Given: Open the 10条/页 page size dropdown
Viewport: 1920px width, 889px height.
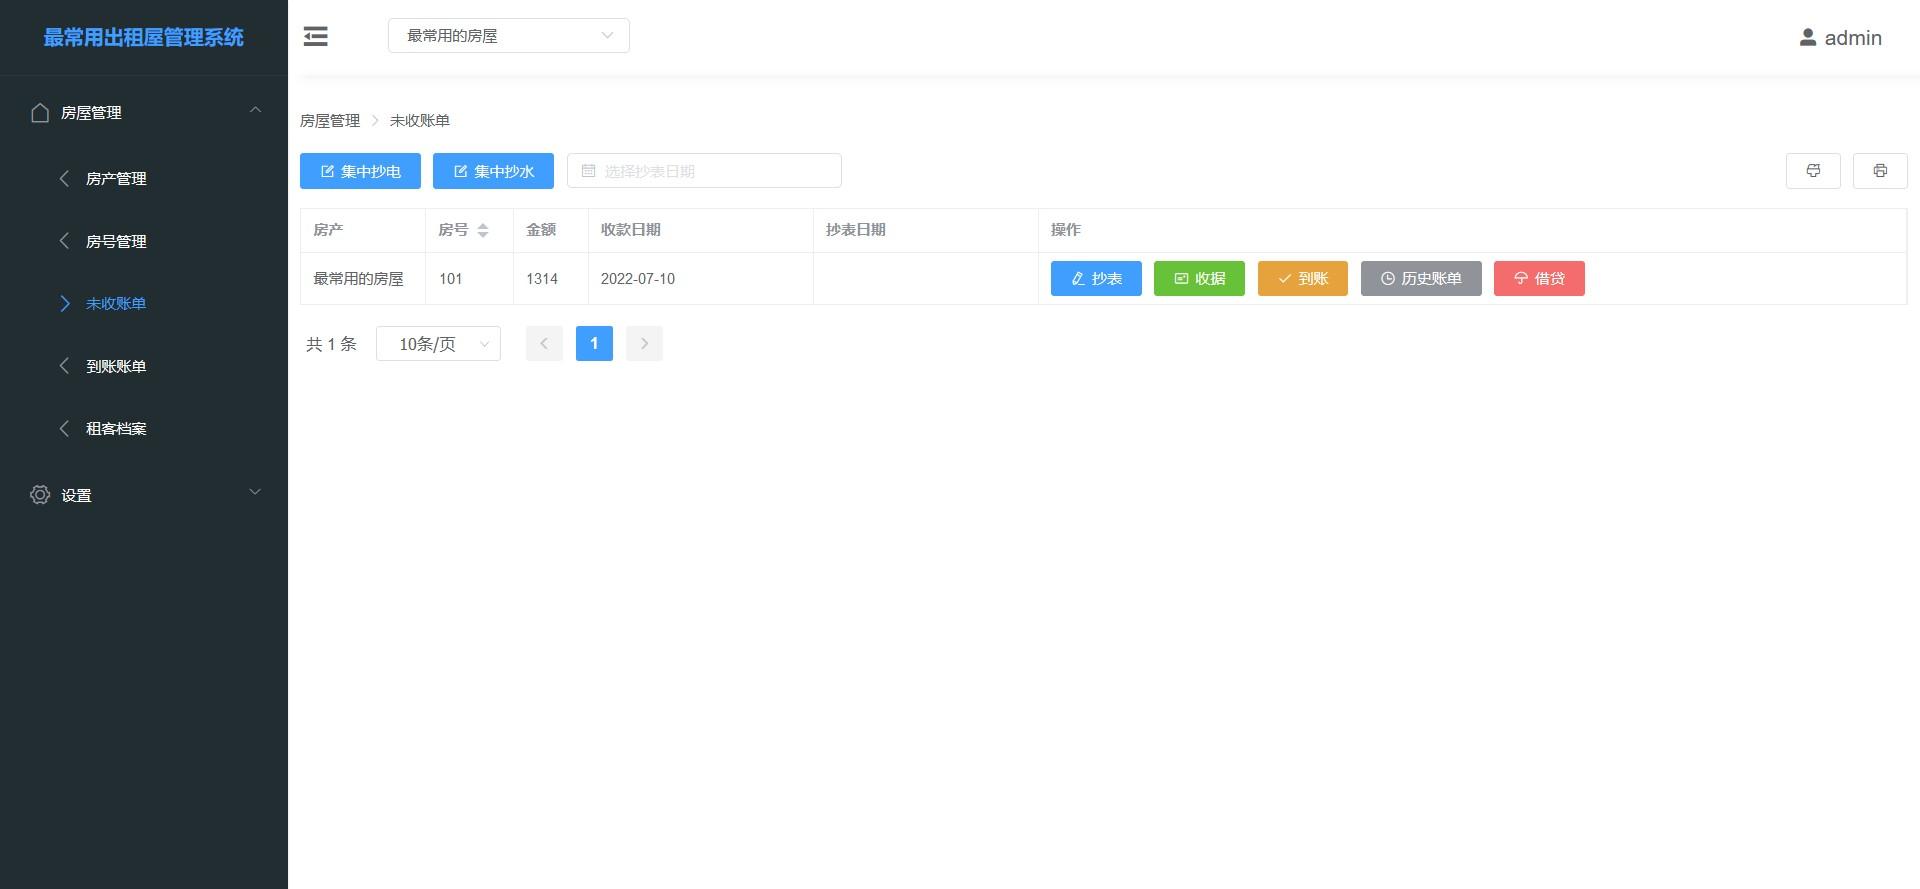Looking at the screenshot, I should point(438,343).
